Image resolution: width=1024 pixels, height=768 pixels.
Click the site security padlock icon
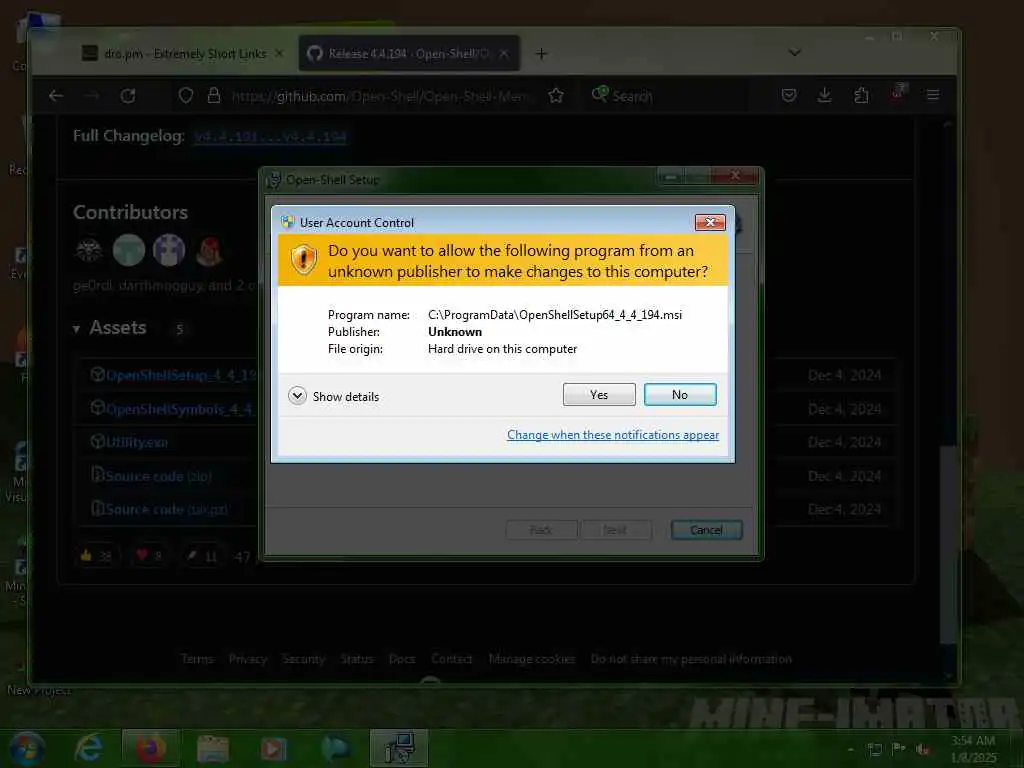point(214,96)
